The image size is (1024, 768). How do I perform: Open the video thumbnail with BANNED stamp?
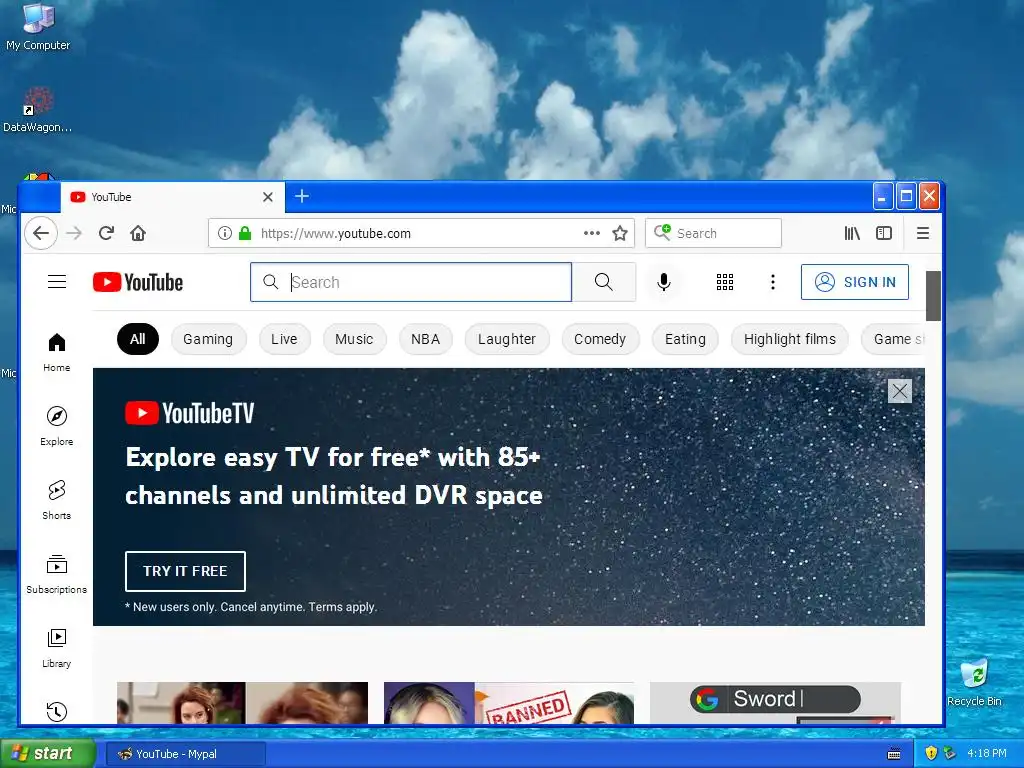click(509, 703)
